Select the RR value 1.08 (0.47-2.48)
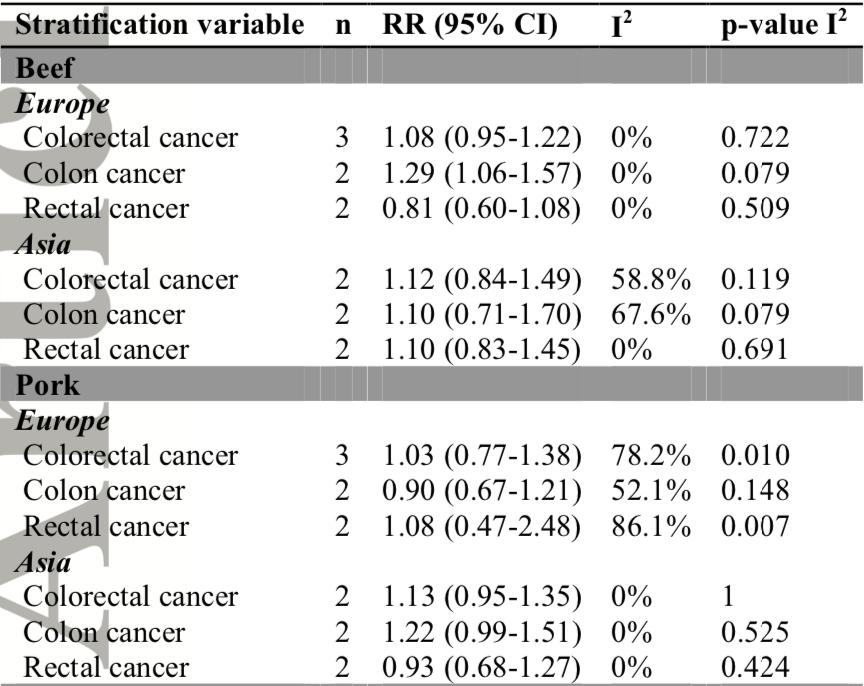The height and width of the screenshot is (686, 864). point(482,527)
